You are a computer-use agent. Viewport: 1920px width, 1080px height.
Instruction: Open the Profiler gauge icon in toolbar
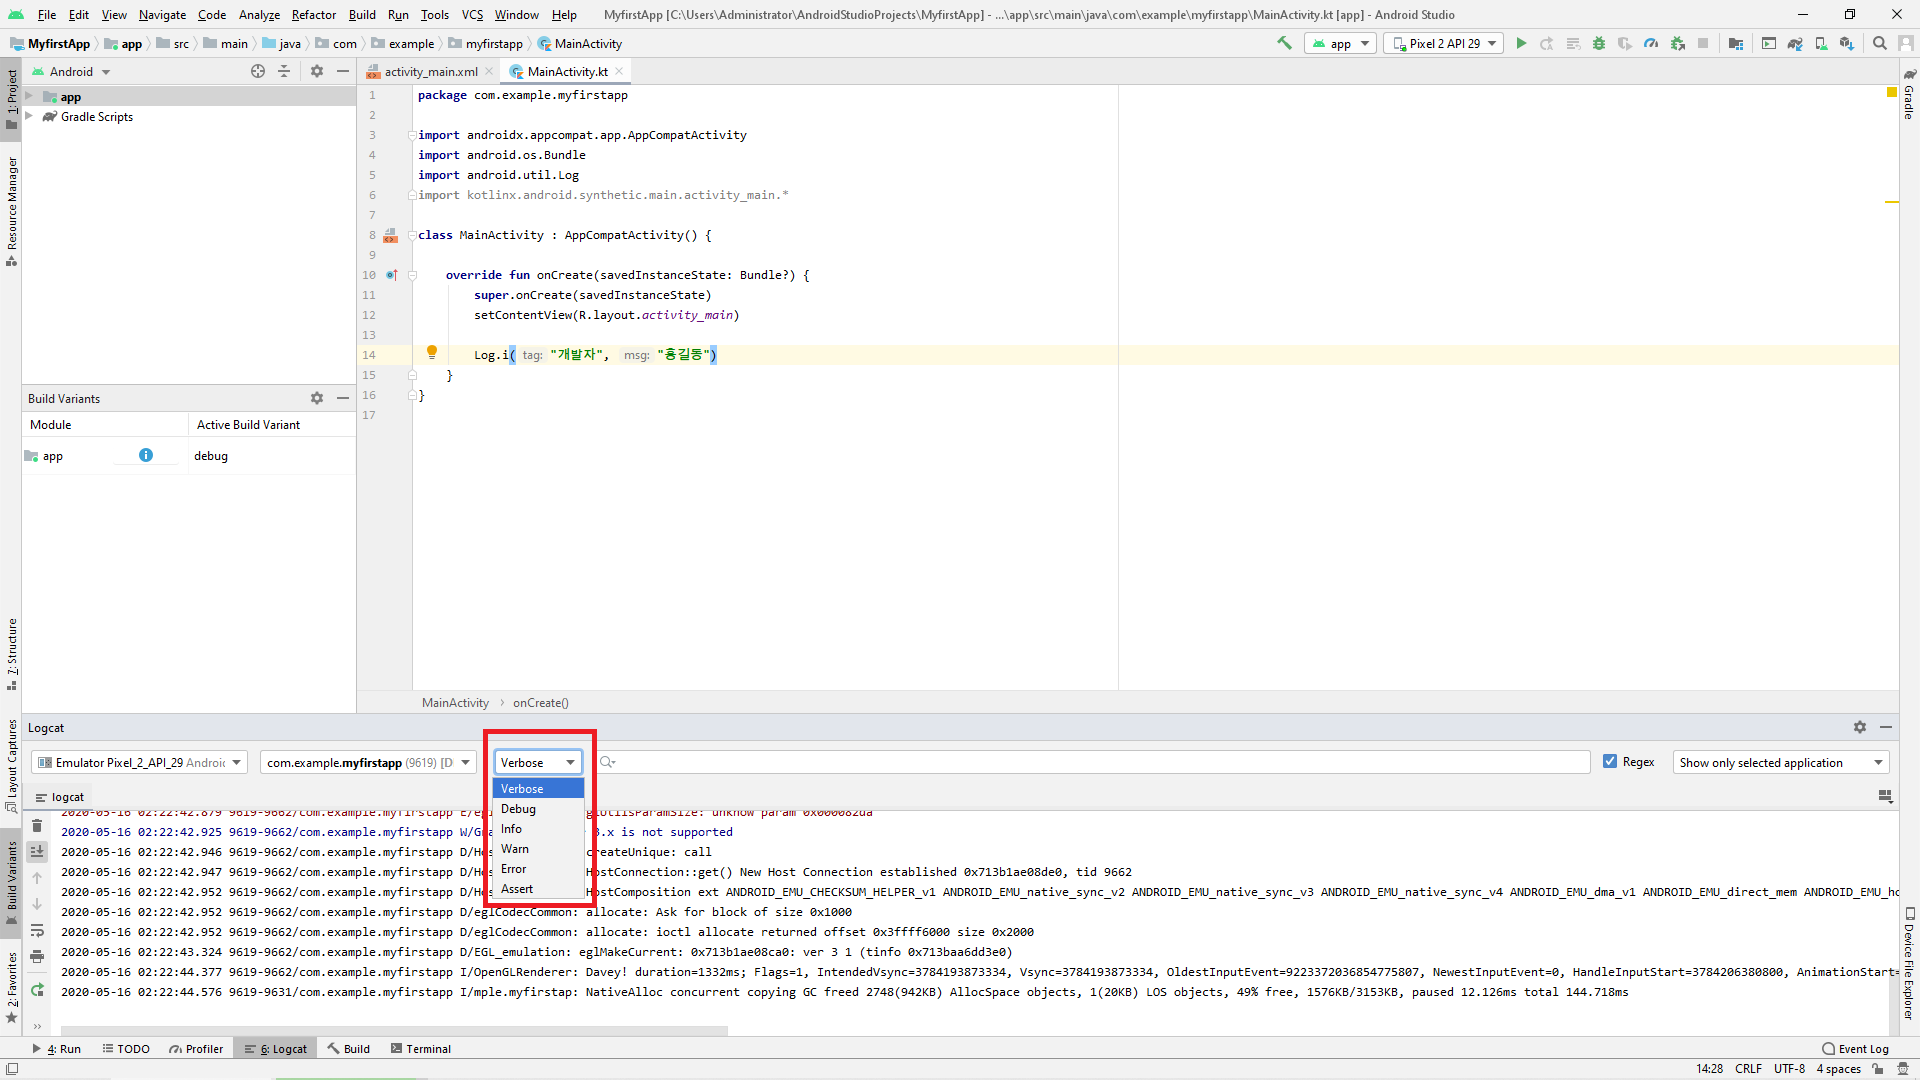1651,43
